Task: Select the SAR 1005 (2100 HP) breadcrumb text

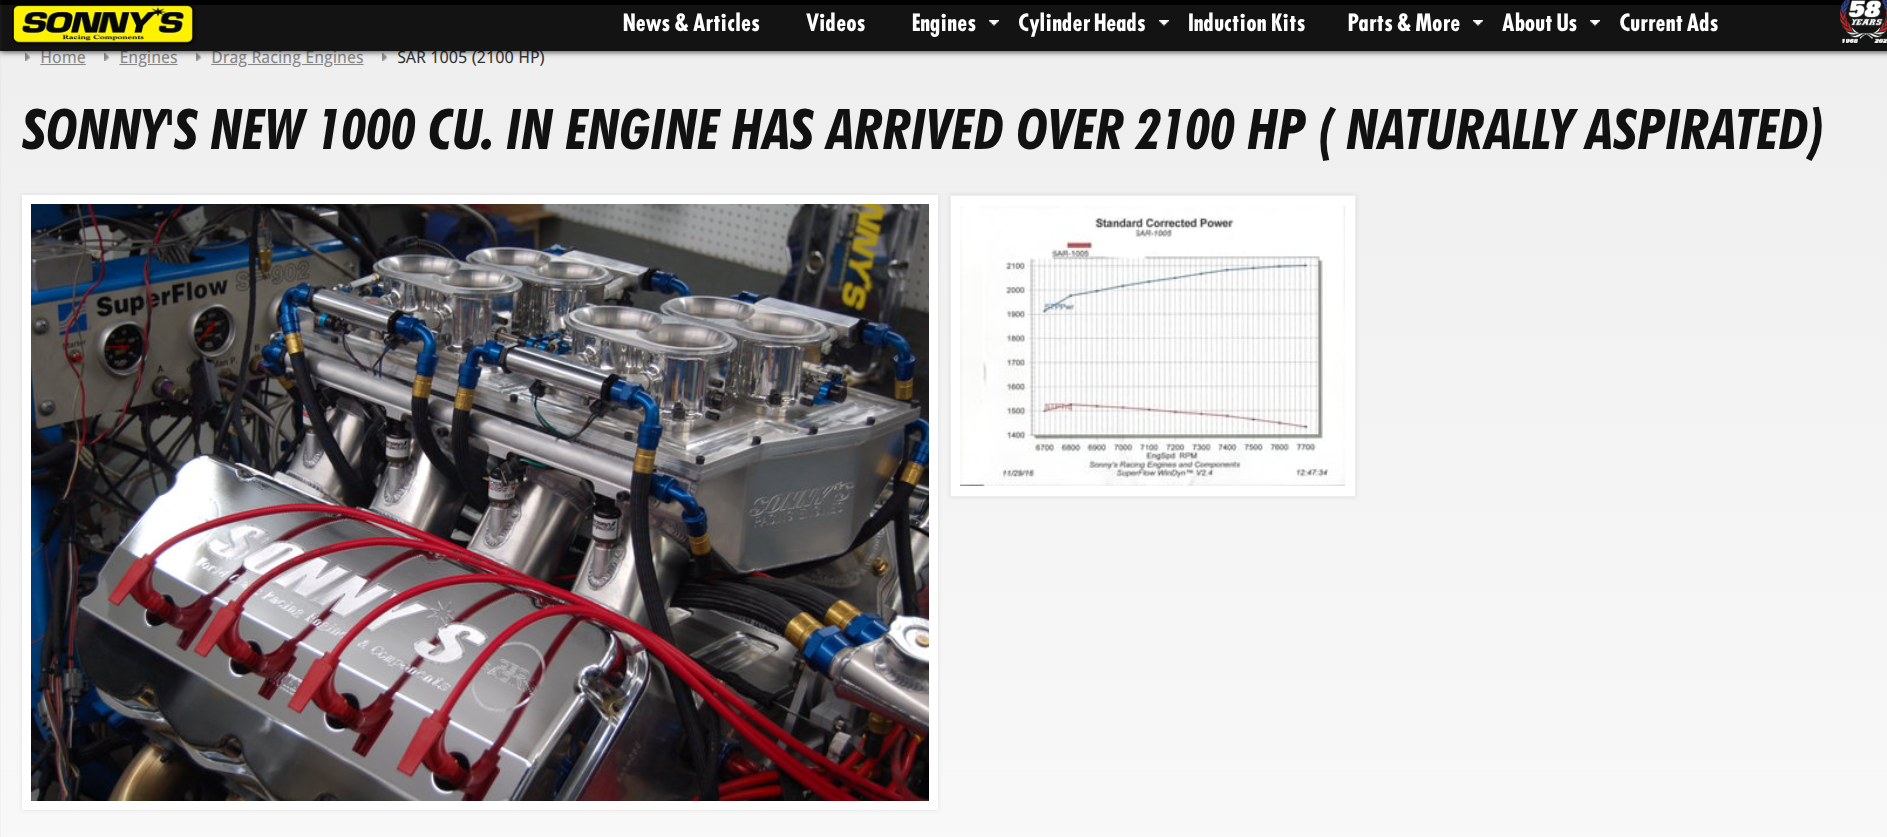Action: click(471, 57)
